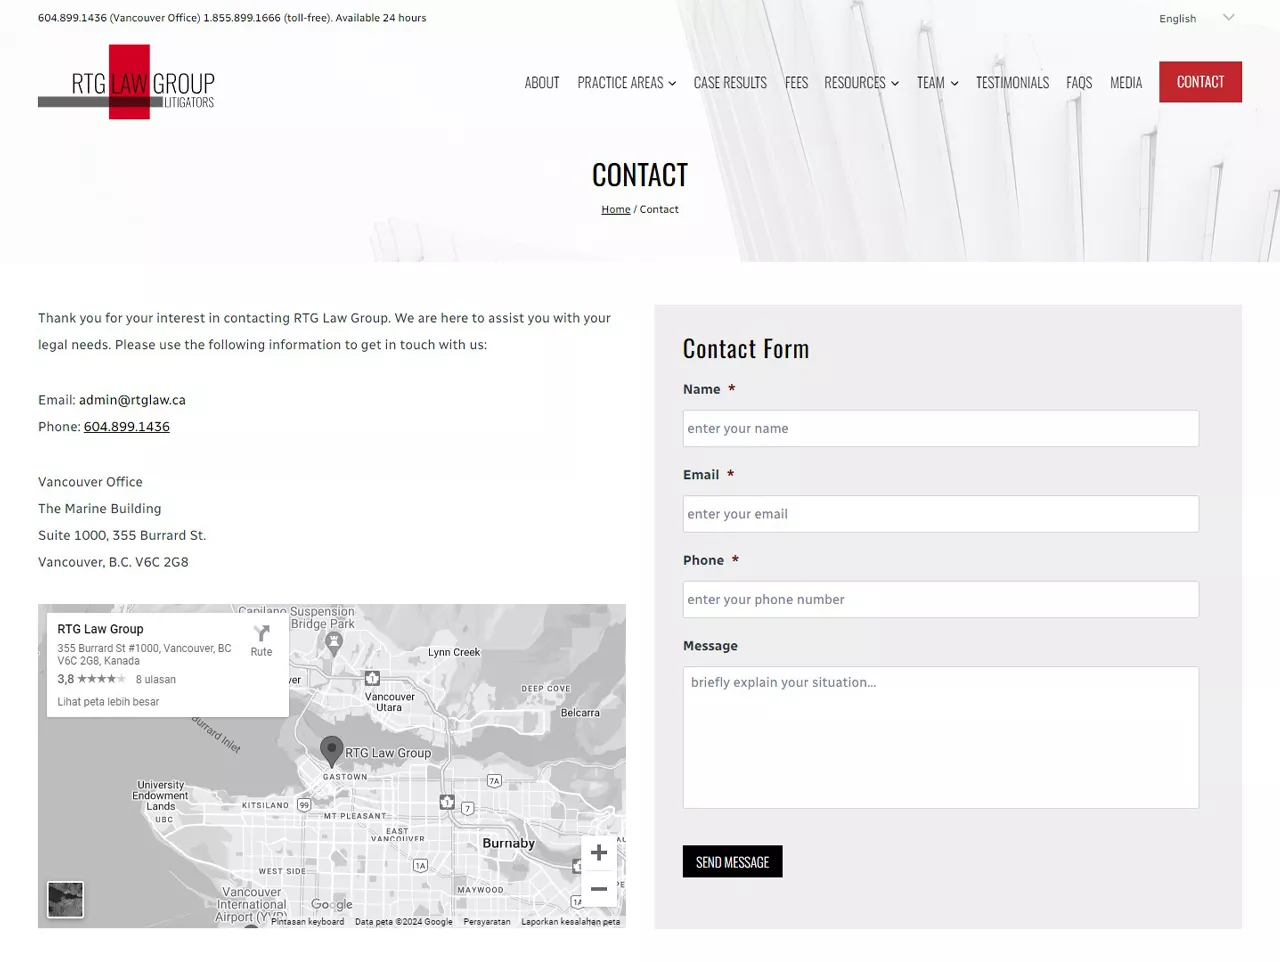This screenshot has width=1280, height=962.
Task: Go to the Testimonials page
Action: 1012,83
